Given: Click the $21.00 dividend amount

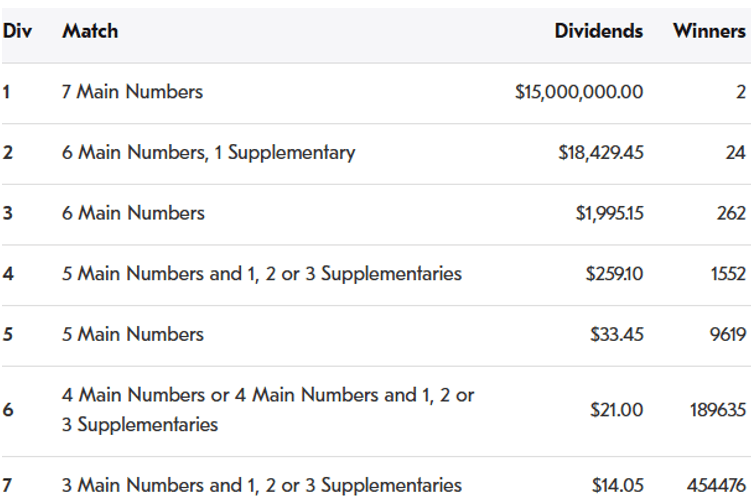Looking at the screenshot, I should coord(617,409).
